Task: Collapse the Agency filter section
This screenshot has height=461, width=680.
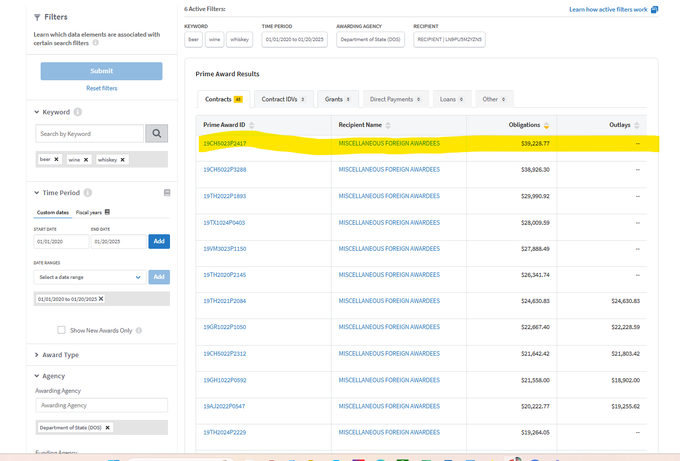Action: [36, 375]
